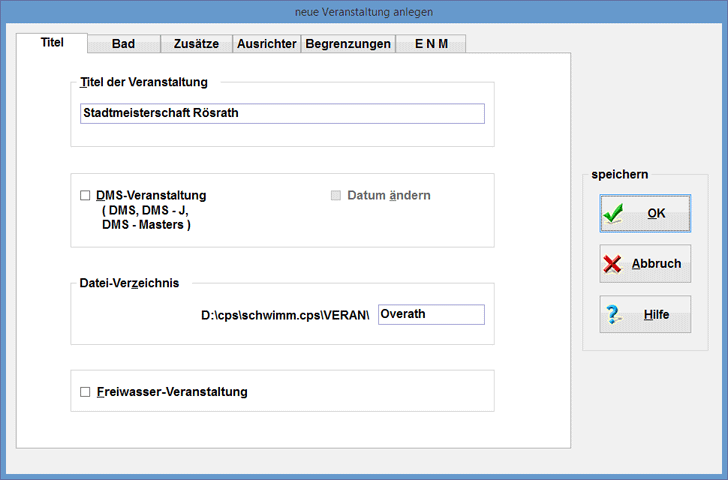
Task: Select the Titel tab
Action: tap(52, 43)
